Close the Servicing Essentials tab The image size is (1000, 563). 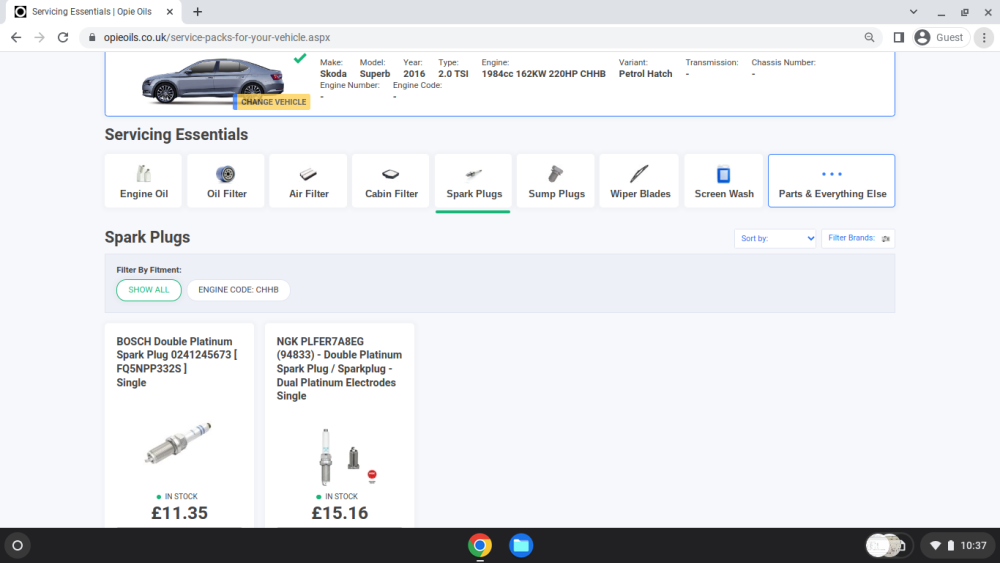coord(170,11)
